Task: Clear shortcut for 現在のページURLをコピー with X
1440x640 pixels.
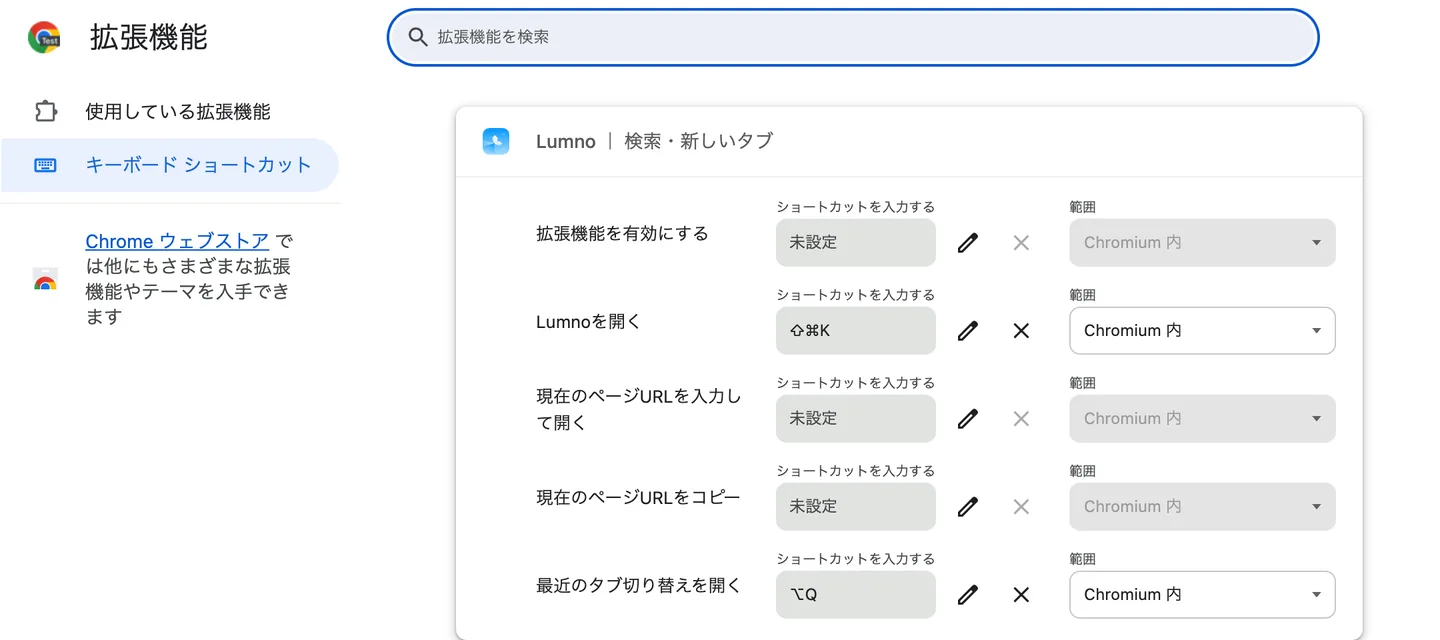Action: [1021, 507]
